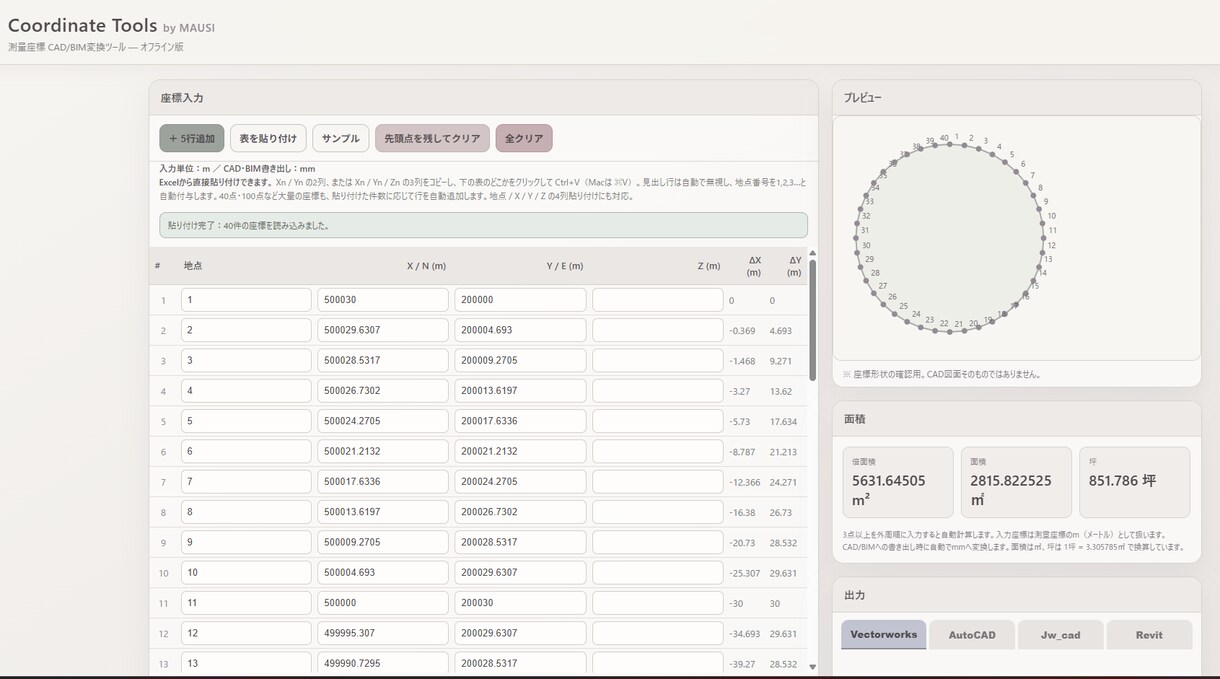1220x679 pixels.
Task: Edit X/N field containing 499995.307
Action: pos(383,633)
